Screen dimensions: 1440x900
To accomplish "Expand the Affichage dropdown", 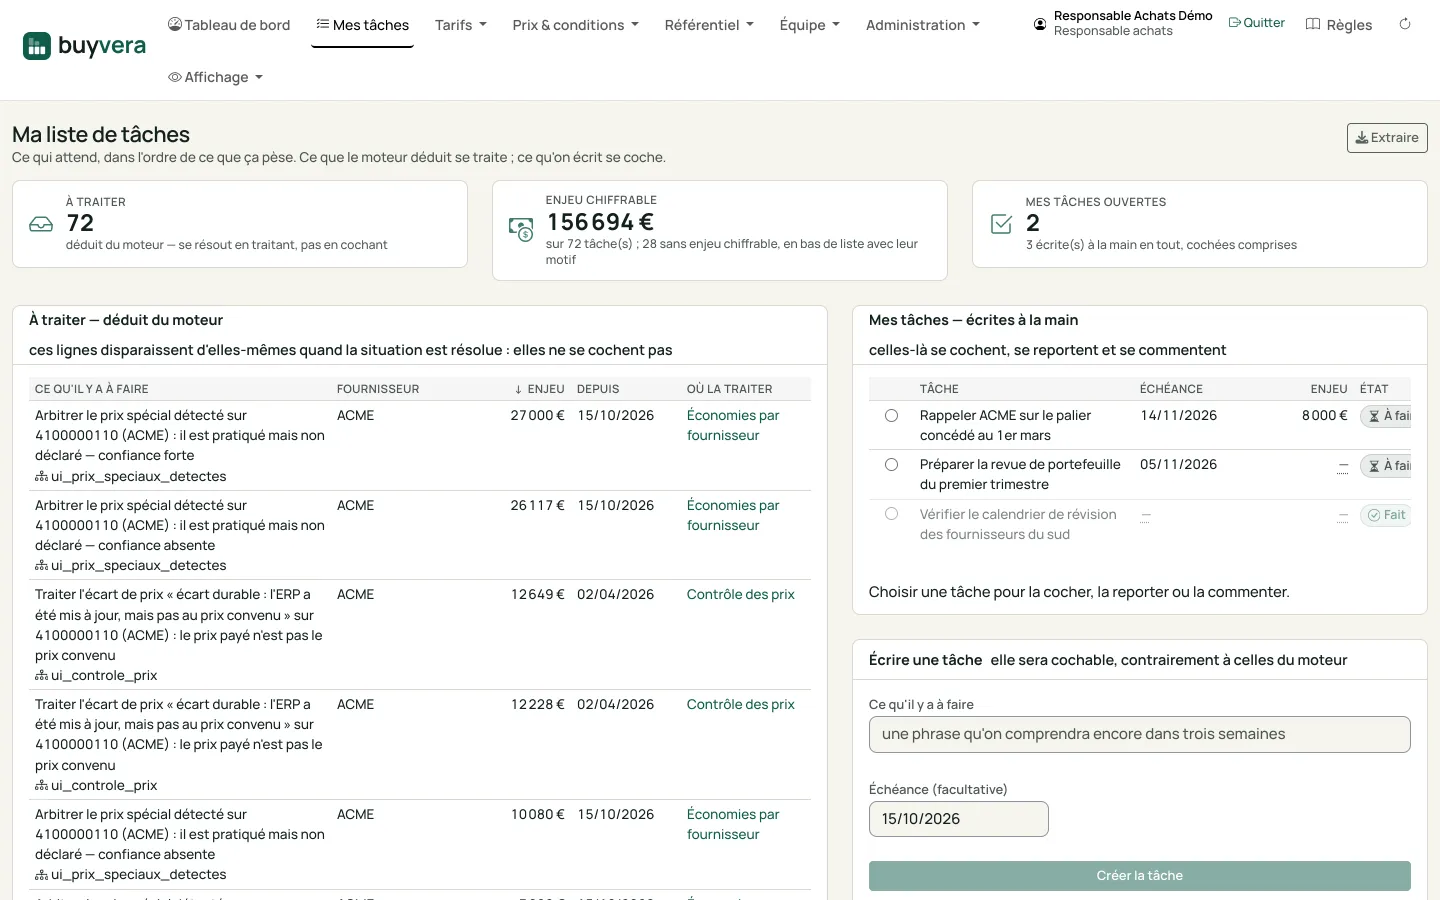I will pyautogui.click(x=215, y=77).
